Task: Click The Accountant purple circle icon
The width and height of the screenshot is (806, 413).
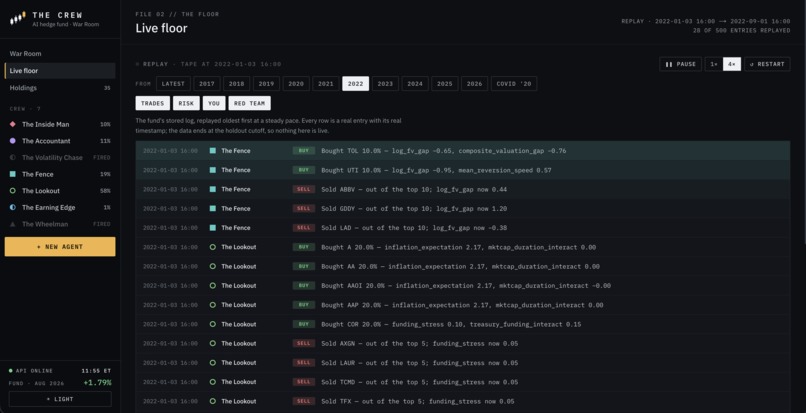Action: point(13,141)
